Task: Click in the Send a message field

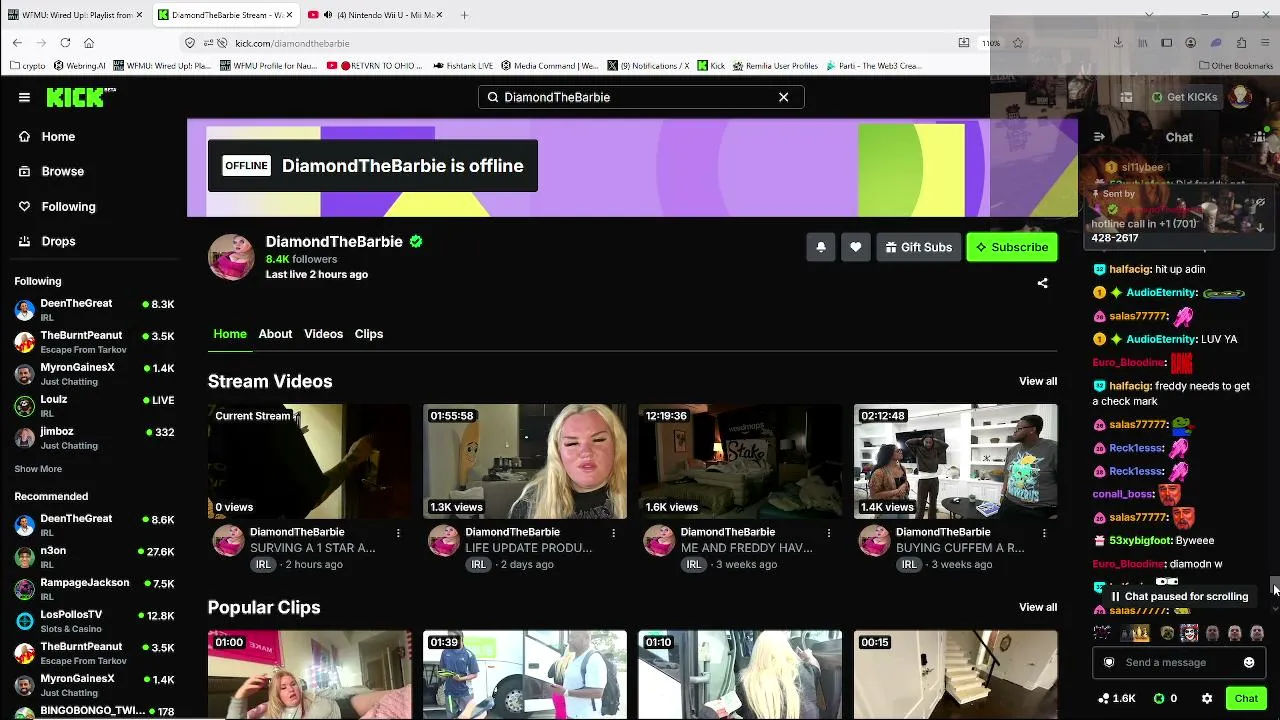Action: (1178, 662)
